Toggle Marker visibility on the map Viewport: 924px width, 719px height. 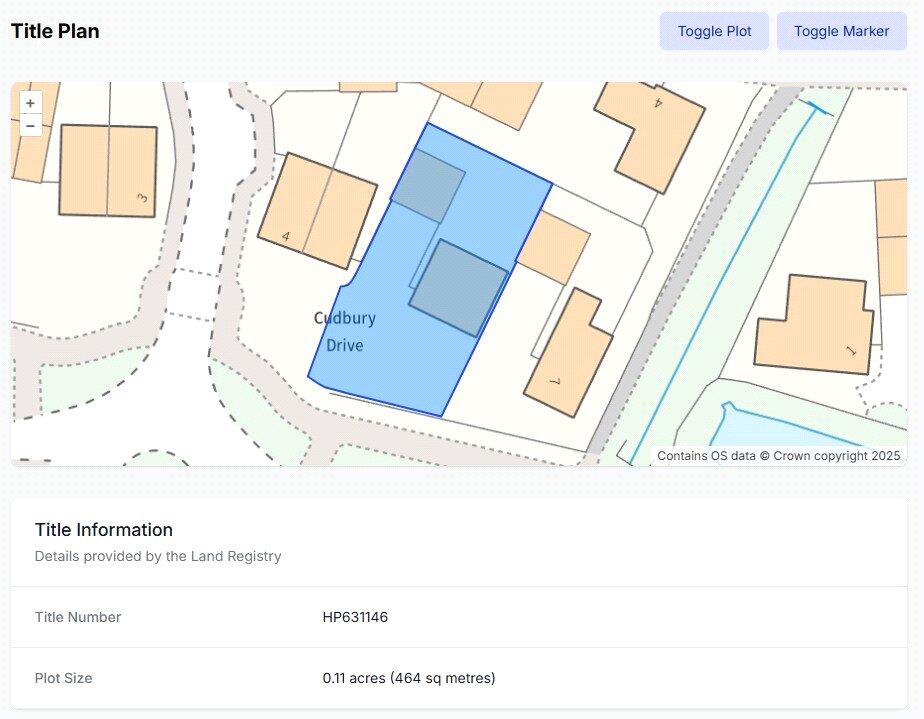(x=841, y=31)
